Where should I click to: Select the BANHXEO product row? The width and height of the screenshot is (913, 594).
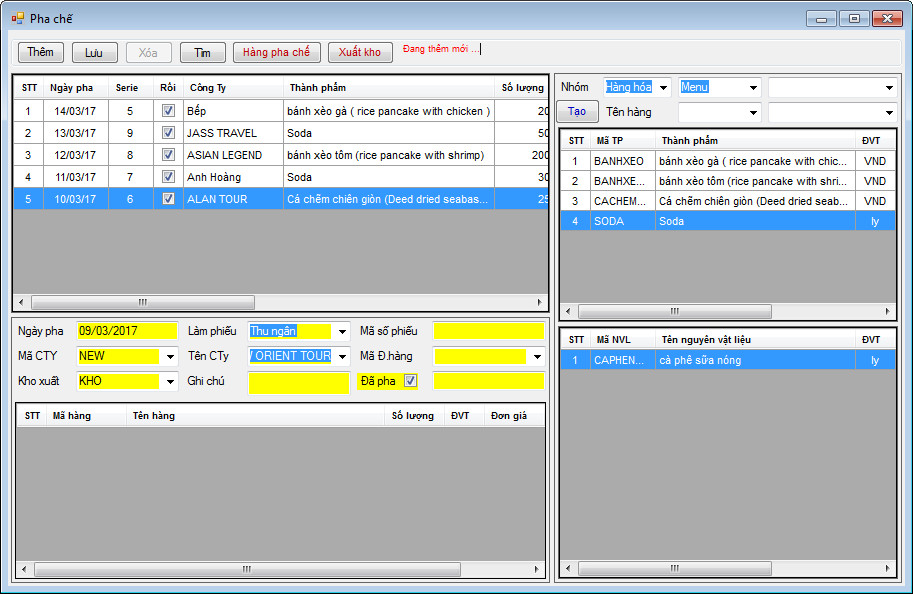tap(728, 161)
